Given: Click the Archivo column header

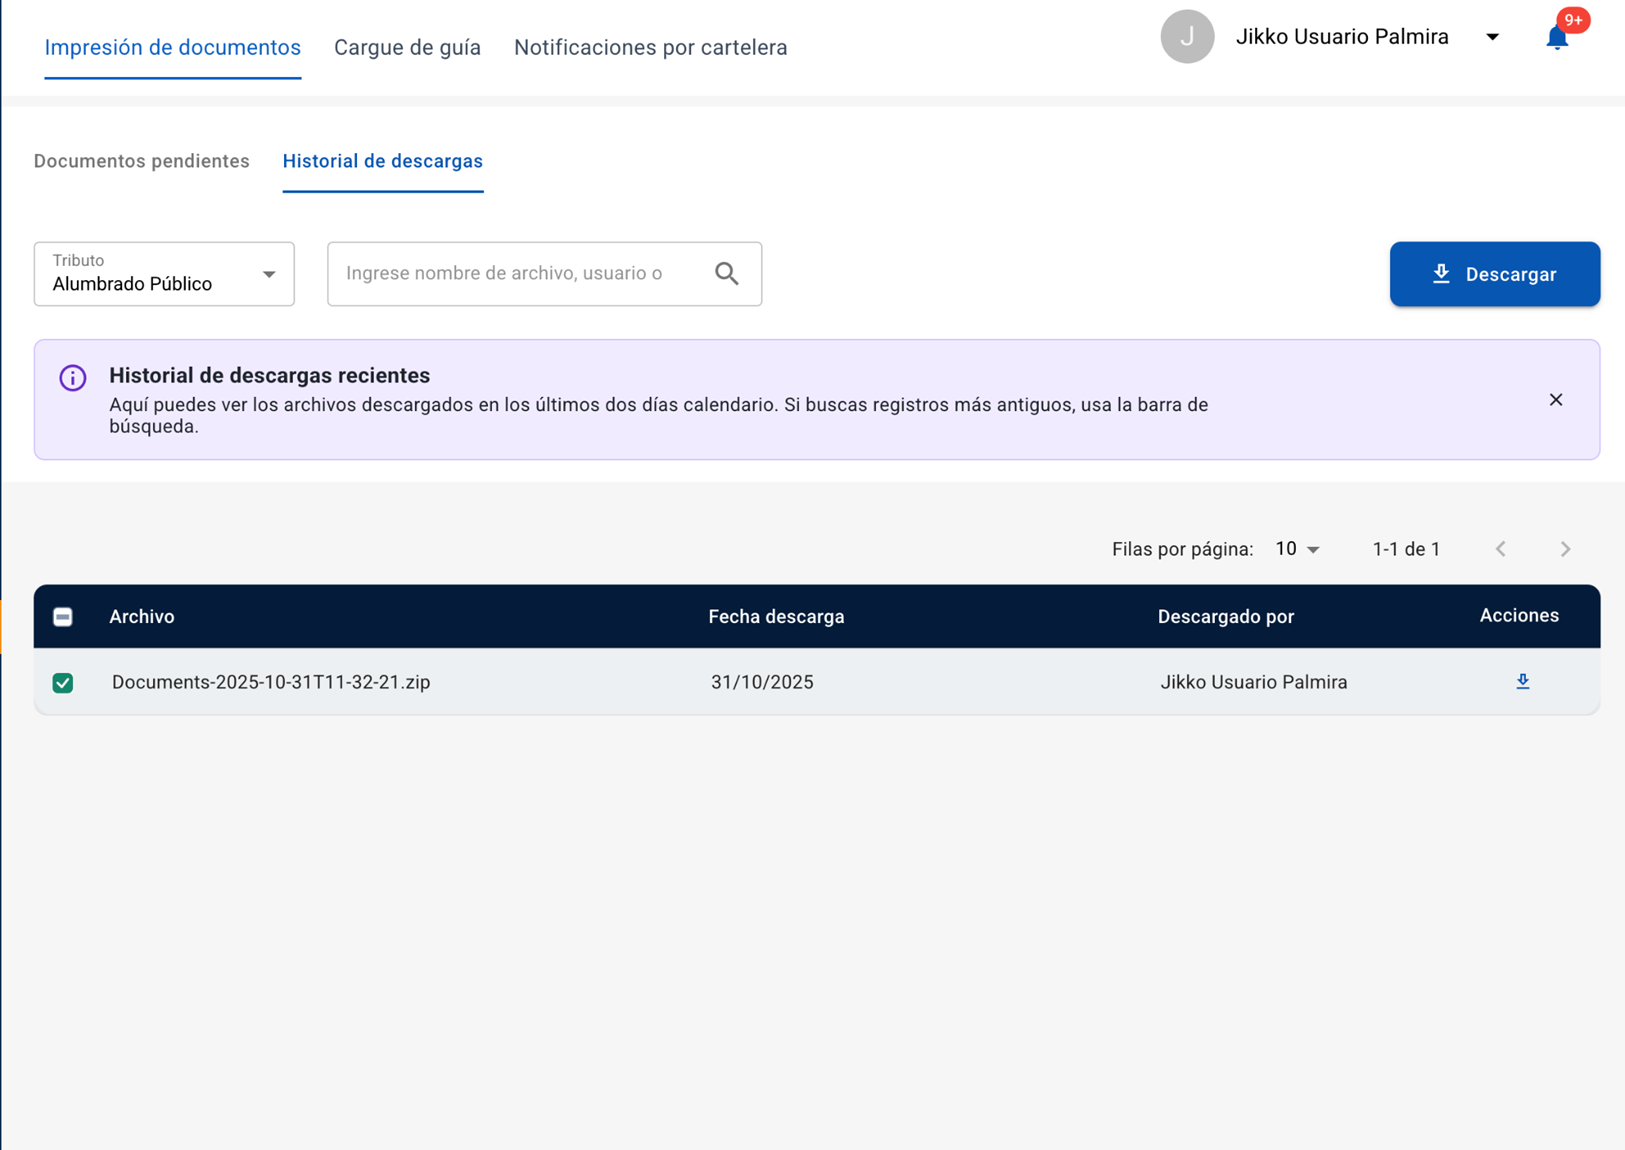Looking at the screenshot, I should tap(142, 617).
